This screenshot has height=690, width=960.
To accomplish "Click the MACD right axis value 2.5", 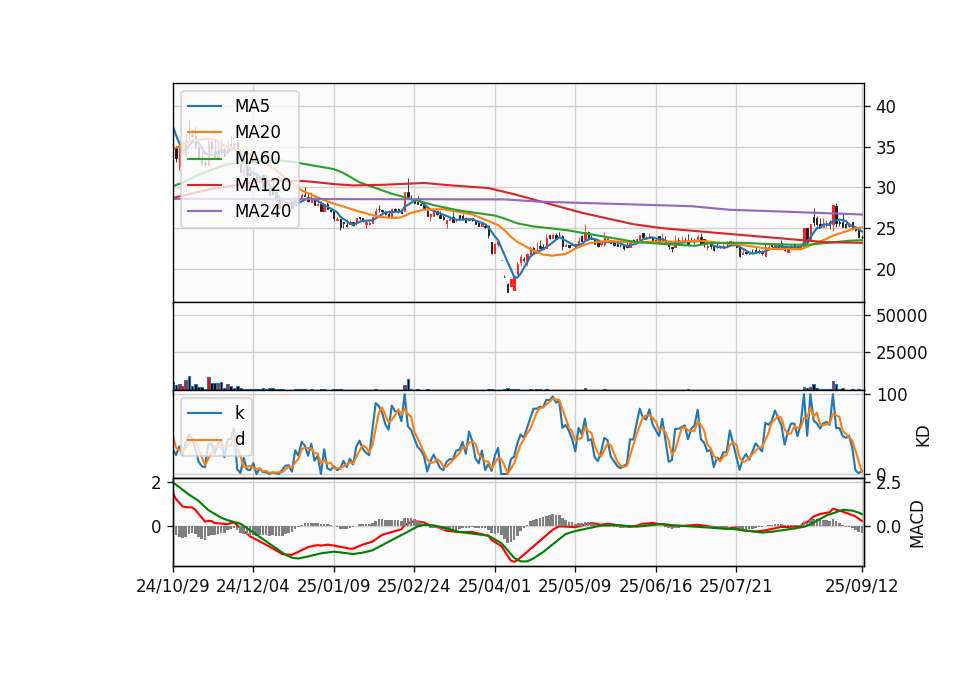I will (889, 484).
